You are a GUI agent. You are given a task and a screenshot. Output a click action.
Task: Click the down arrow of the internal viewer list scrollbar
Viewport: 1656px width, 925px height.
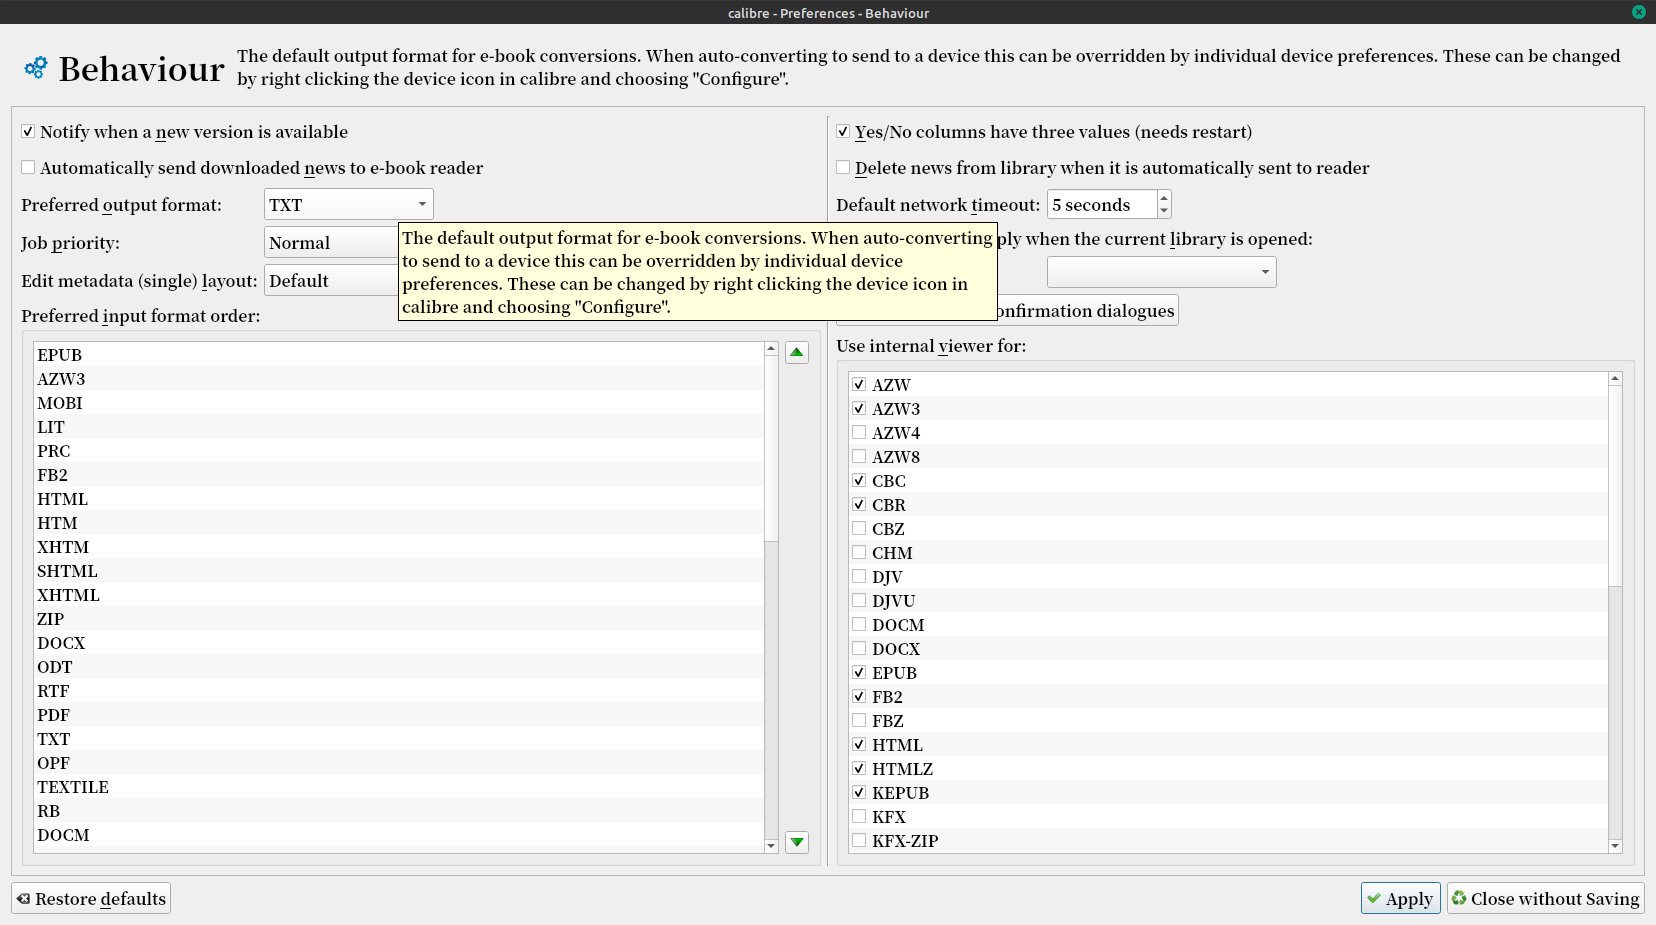[x=1615, y=846]
